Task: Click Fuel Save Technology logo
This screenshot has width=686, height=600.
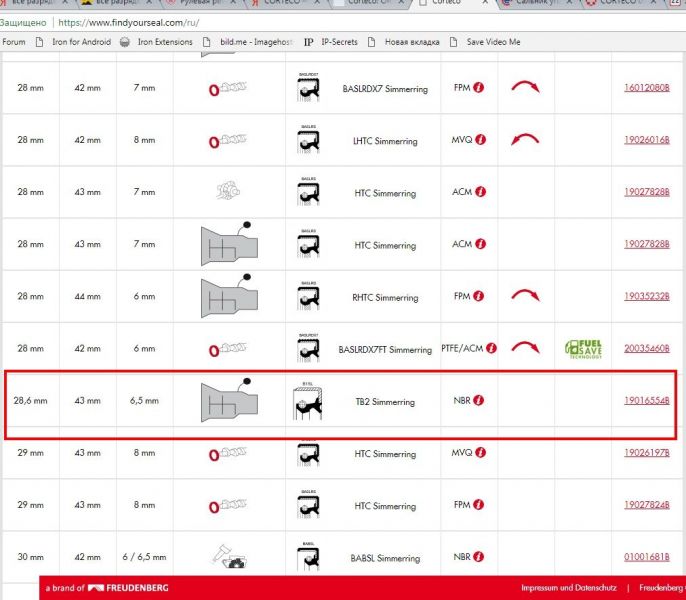Action: [x=583, y=349]
